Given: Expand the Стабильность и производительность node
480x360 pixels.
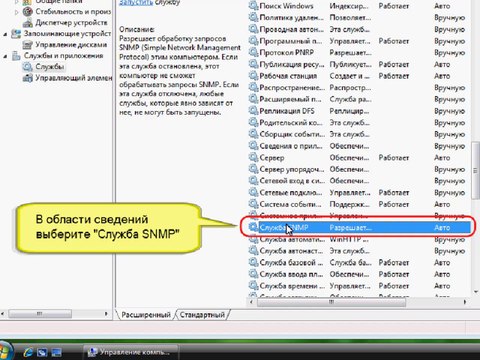Looking at the screenshot, I should [17, 12].
